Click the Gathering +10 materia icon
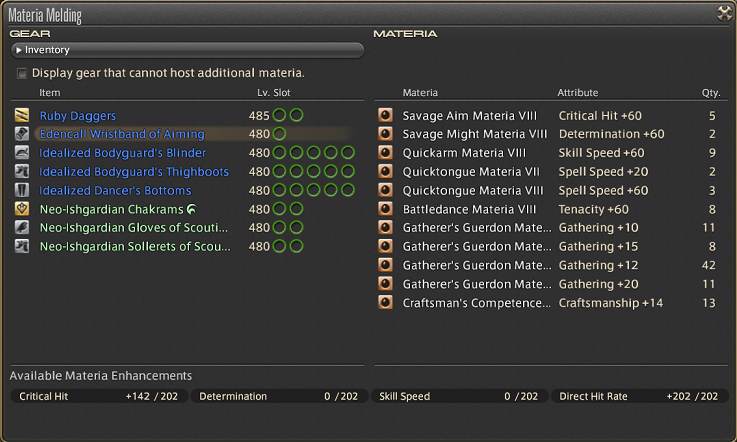Viewport: 737px width, 442px height. pos(385,228)
